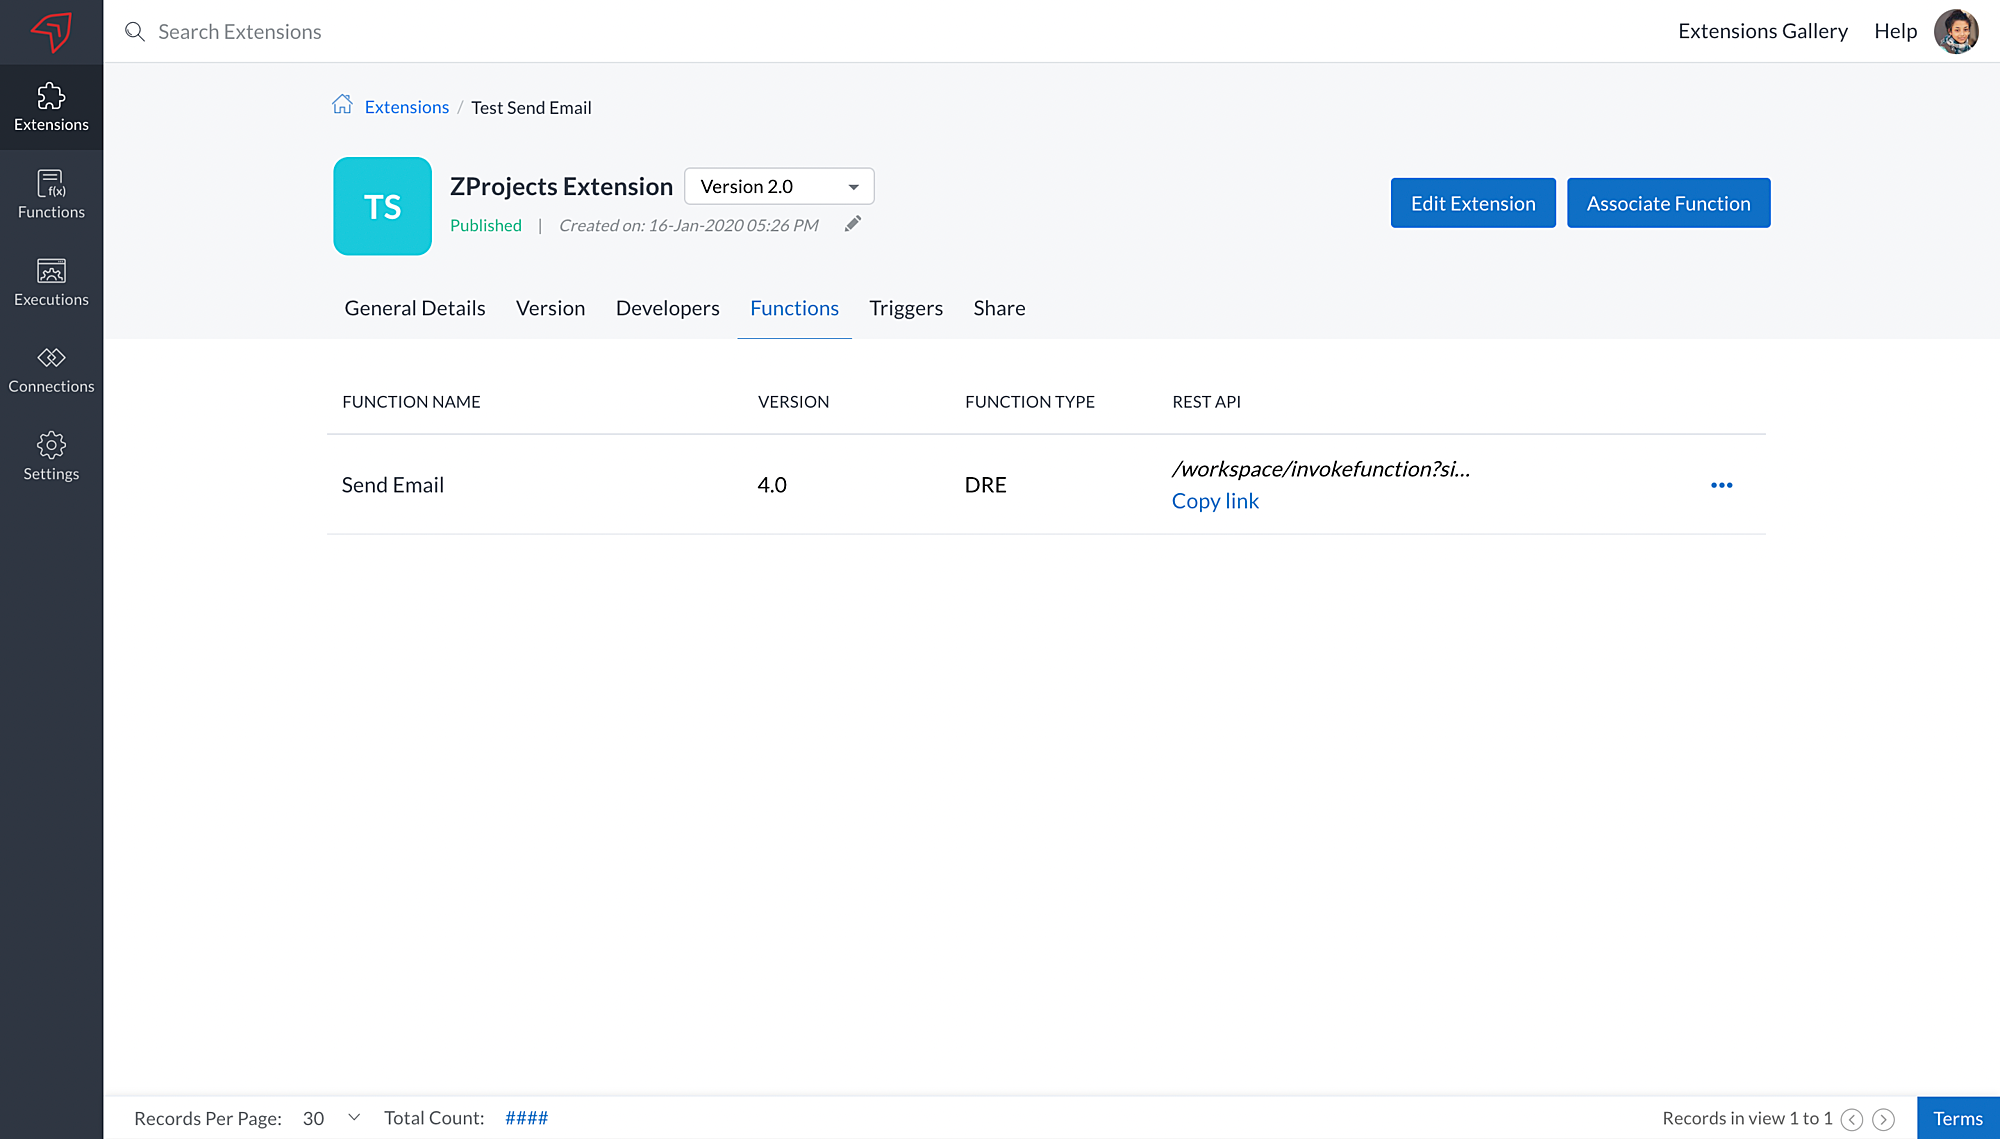Open Connections from the sidebar
2000x1139 pixels.
pos(51,369)
